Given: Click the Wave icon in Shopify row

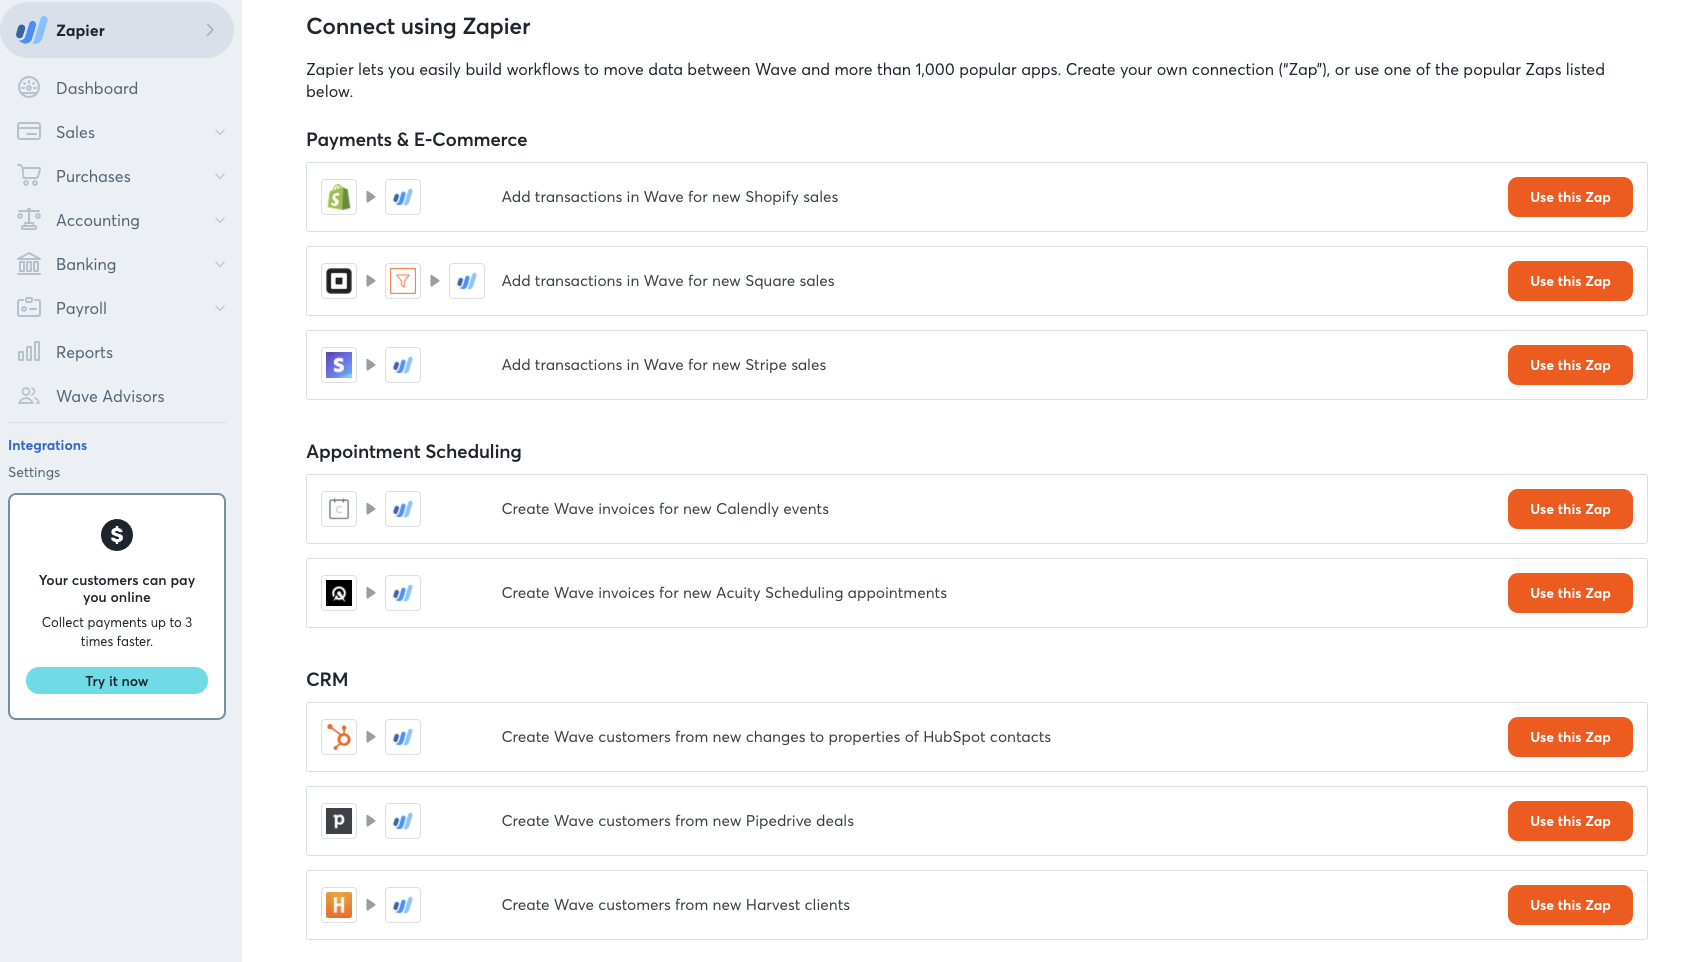Looking at the screenshot, I should click(403, 197).
